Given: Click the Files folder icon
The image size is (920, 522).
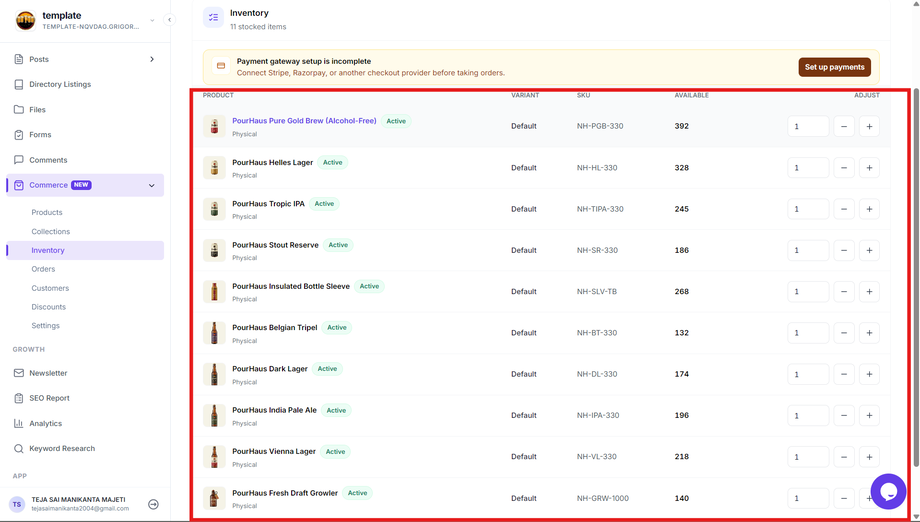Looking at the screenshot, I should click(x=19, y=110).
